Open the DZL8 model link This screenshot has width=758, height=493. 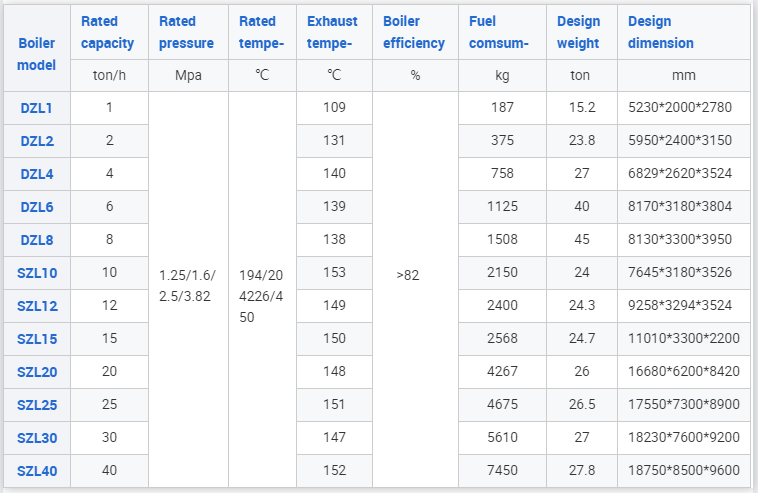coord(37,240)
